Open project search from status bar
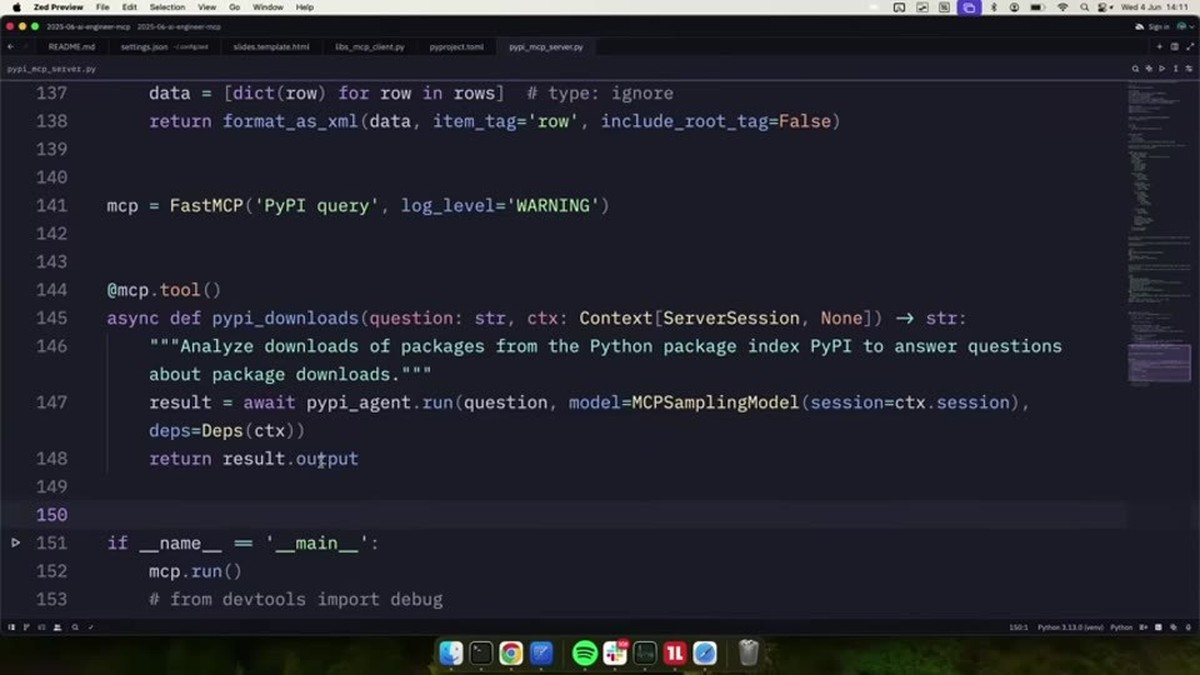 (x=74, y=627)
